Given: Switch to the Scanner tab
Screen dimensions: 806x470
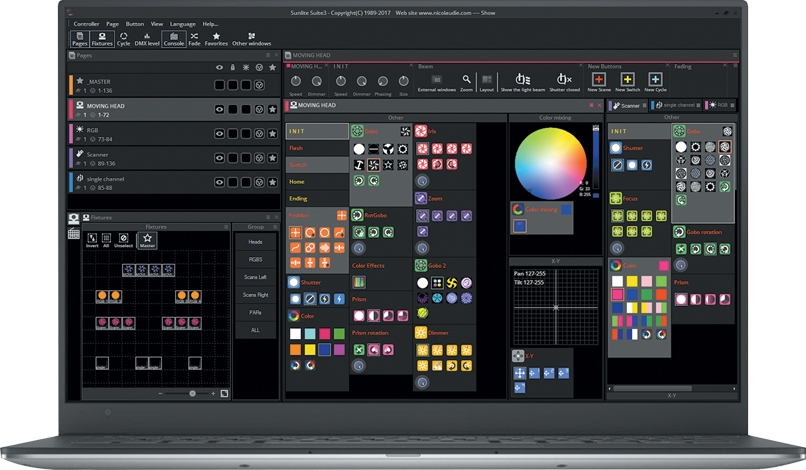Looking at the screenshot, I should [x=627, y=105].
